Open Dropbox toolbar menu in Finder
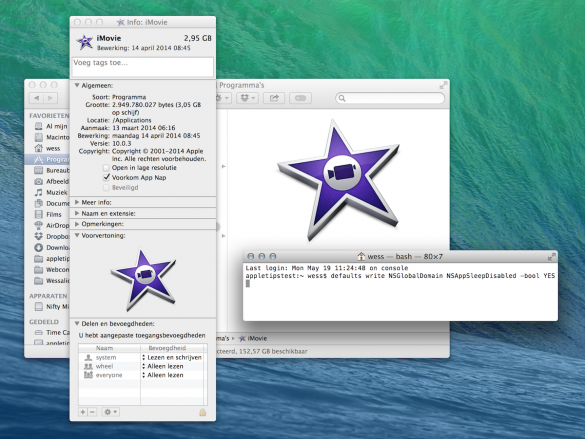This screenshot has height=439, width=585. coord(247,98)
